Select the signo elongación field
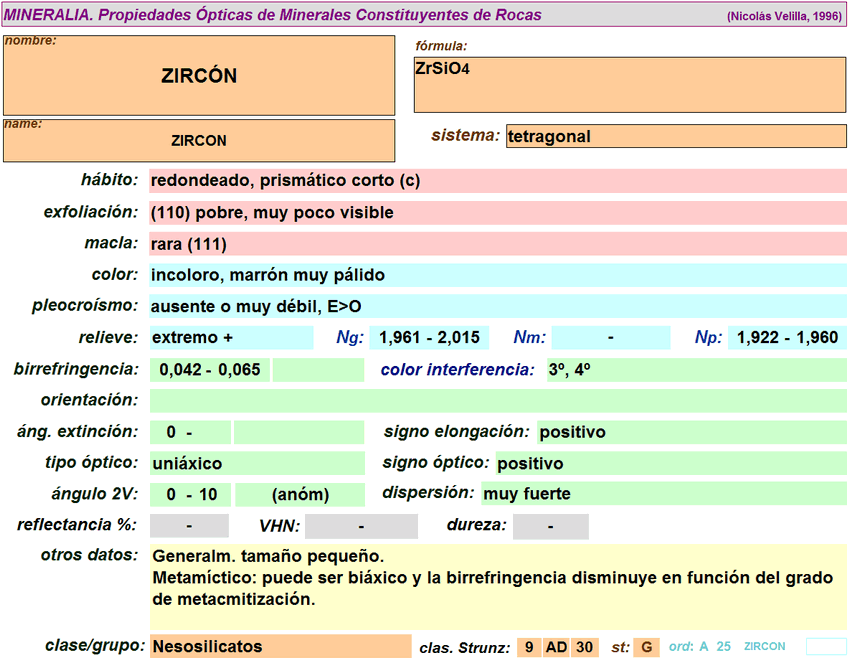 click(691, 432)
